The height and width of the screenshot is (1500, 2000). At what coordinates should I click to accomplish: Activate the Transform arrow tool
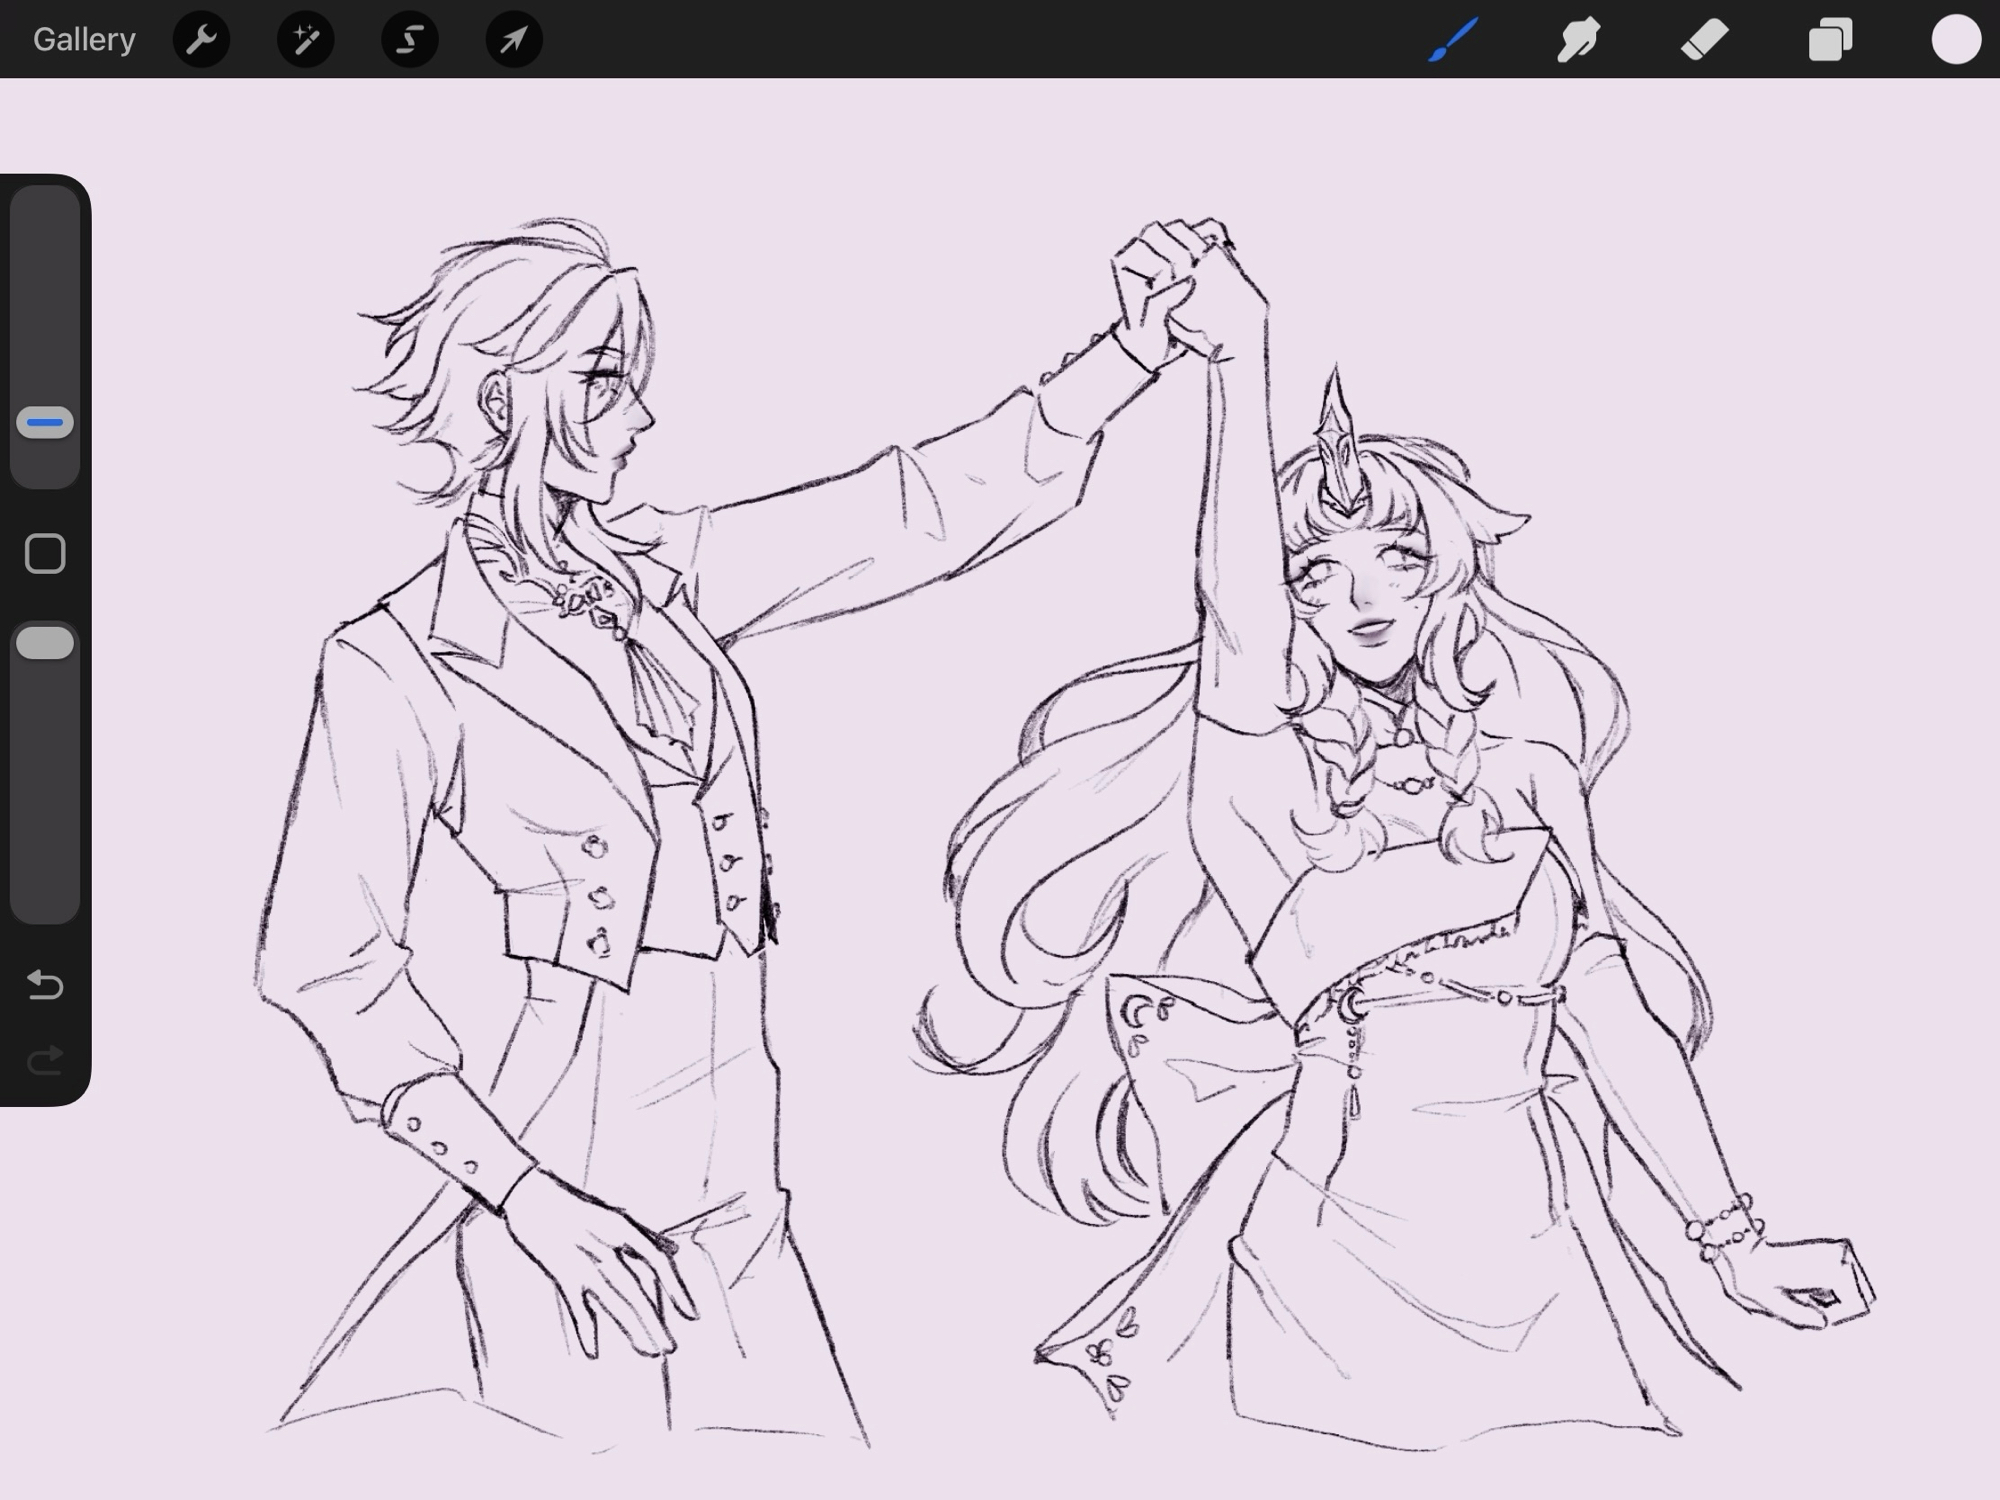pyautogui.click(x=513, y=40)
